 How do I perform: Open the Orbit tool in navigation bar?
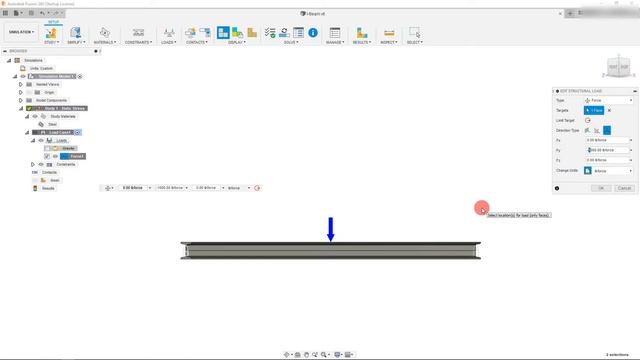click(287, 355)
